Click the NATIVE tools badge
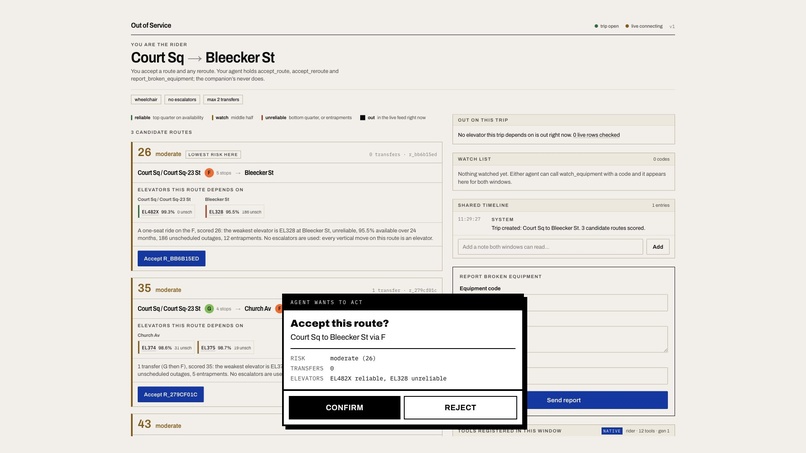This screenshot has height=453, width=806. click(612, 431)
